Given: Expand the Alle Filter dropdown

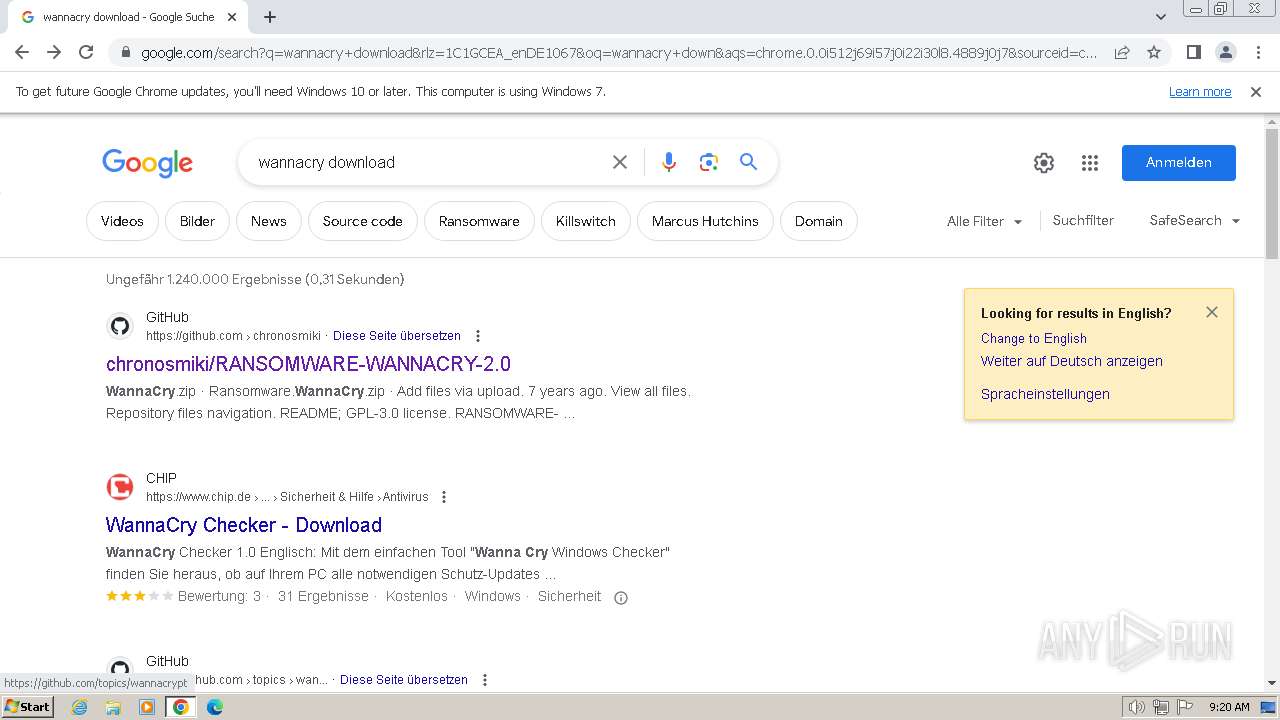Looking at the screenshot, I should tap(985, 221).
